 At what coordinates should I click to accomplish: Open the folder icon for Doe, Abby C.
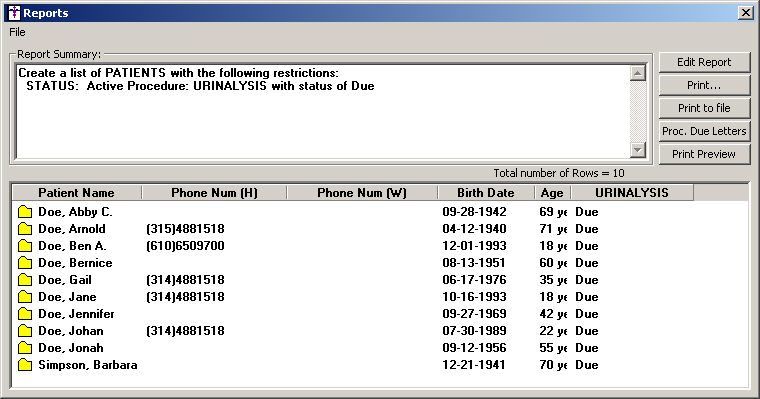(x=25, y=212)
